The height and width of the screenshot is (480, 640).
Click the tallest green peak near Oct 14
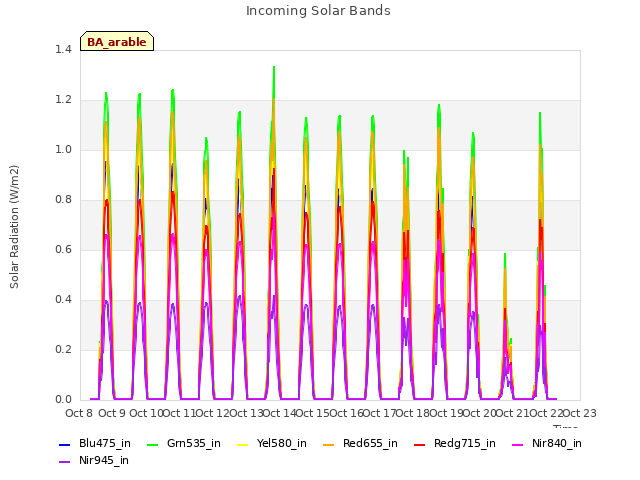[x=274, y=67]
